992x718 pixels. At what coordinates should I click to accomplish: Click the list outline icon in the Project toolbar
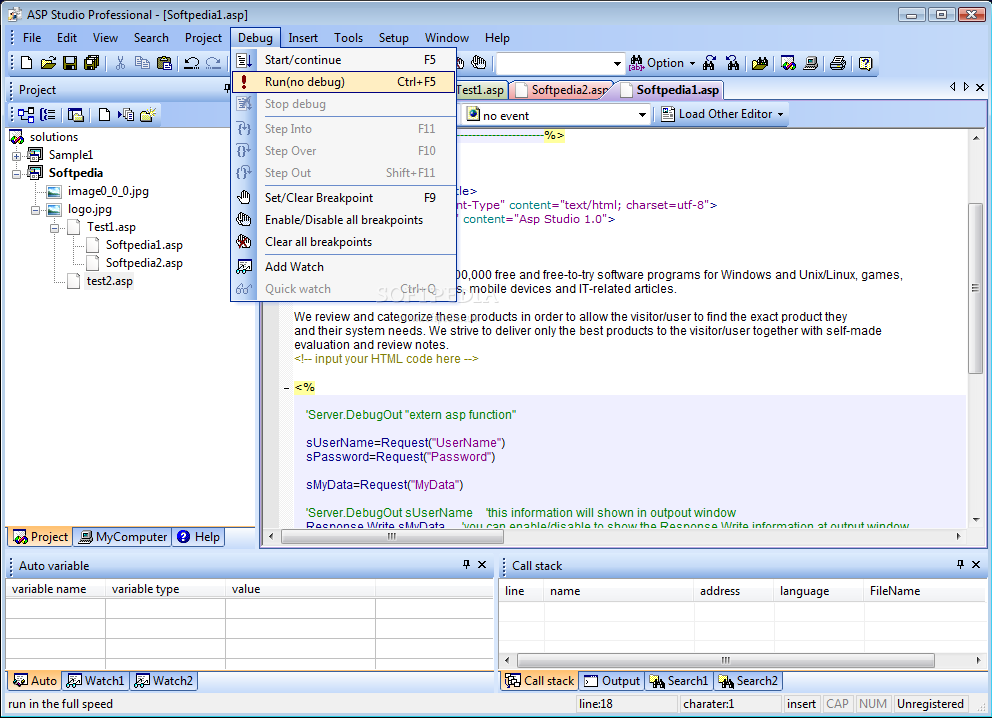[48, 115]
